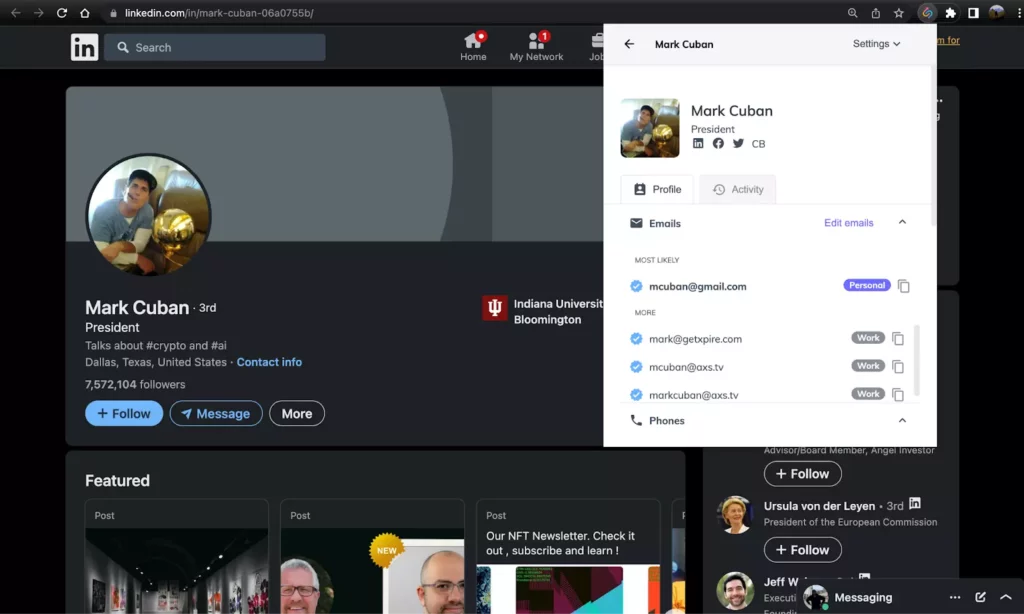Follow the Advisor/Board Member angel investor suggestion

coord(803,474)
